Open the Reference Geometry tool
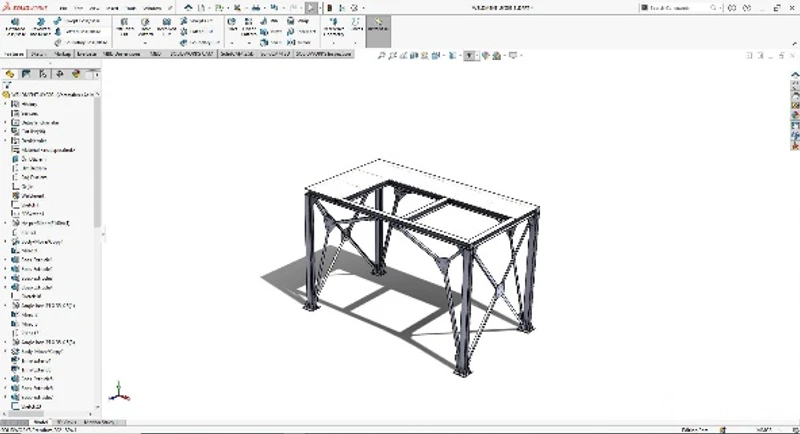Viewport: 800px width, 434px height. pos(334,27)
